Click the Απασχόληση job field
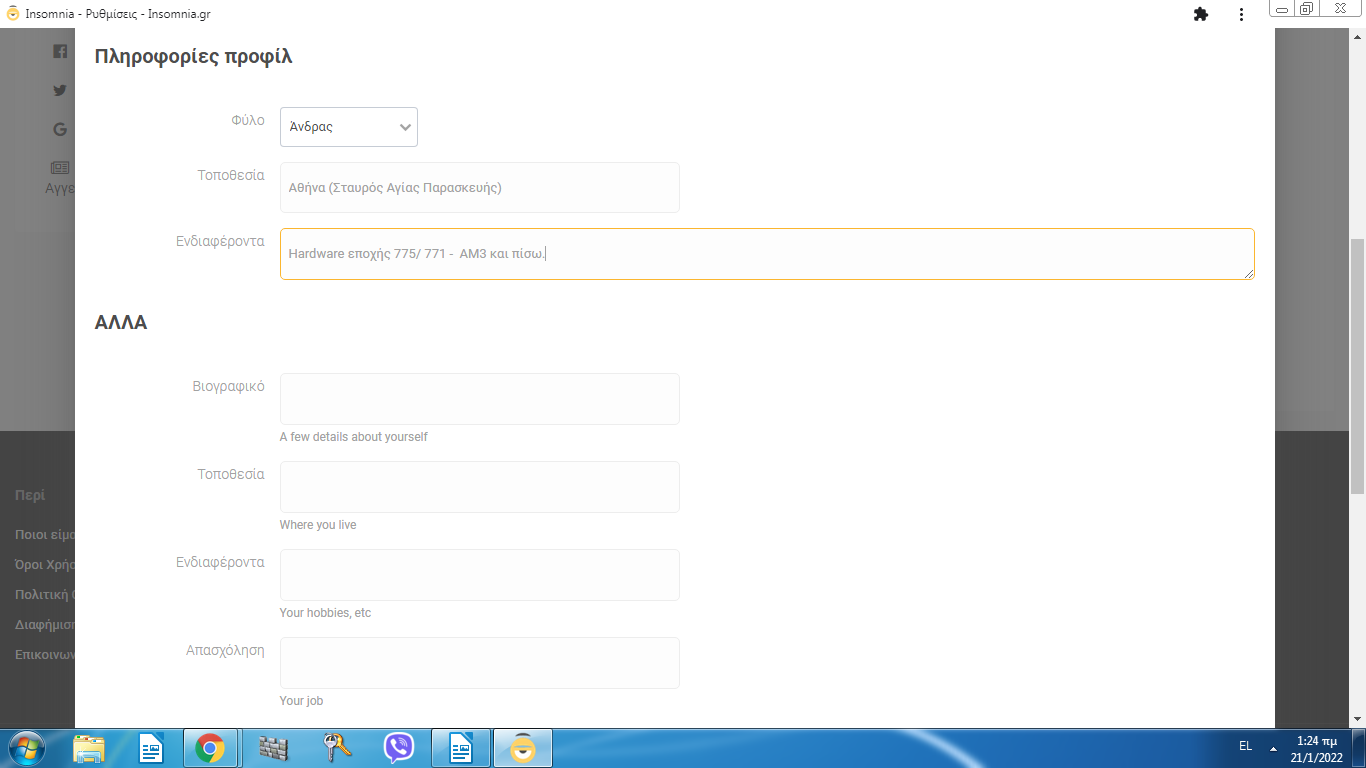1366x768 pixels. point(480,663)
